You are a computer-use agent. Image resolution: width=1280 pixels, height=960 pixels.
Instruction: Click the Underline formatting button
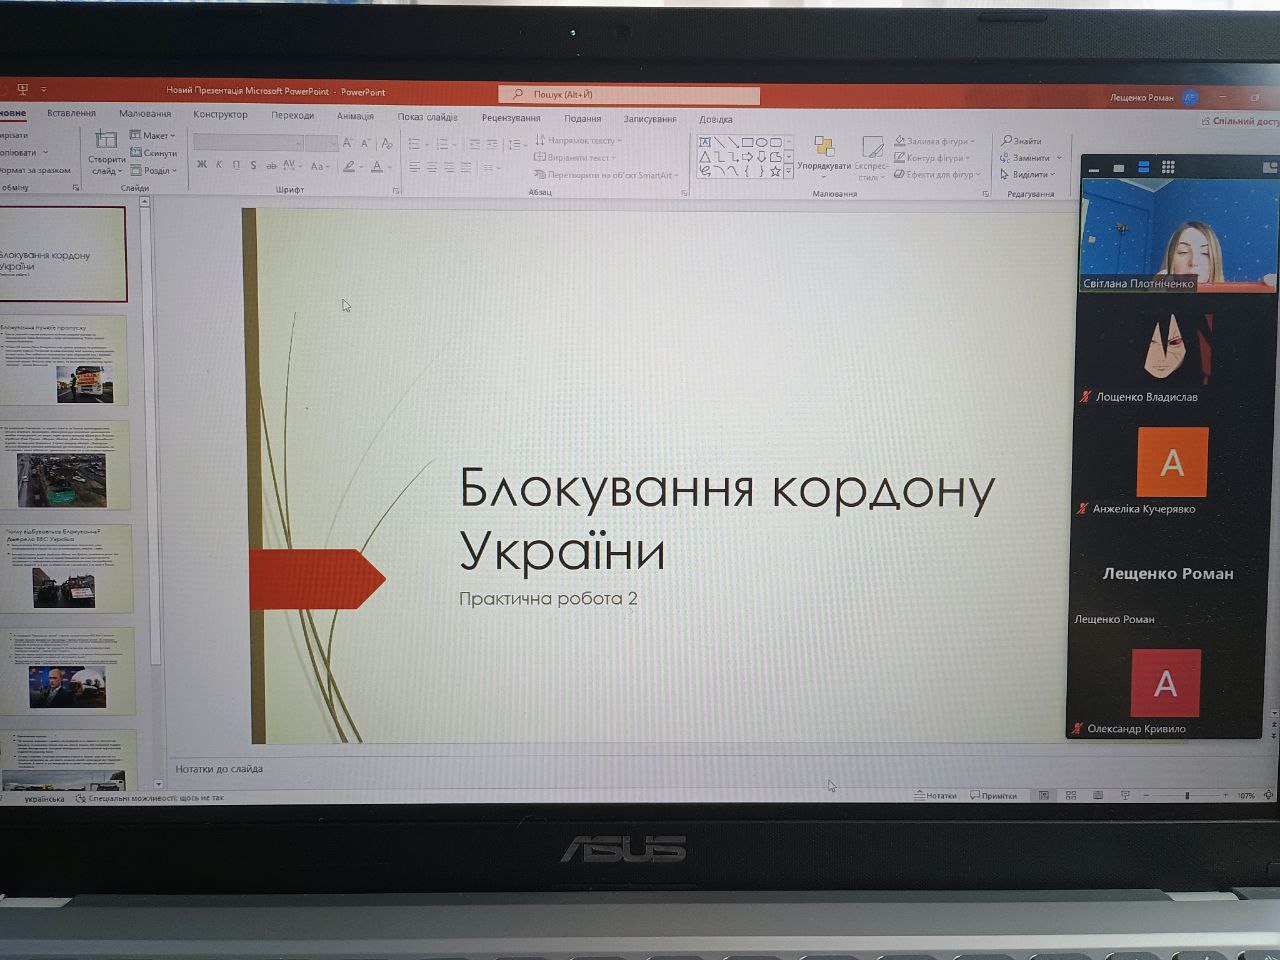[236, 165]
